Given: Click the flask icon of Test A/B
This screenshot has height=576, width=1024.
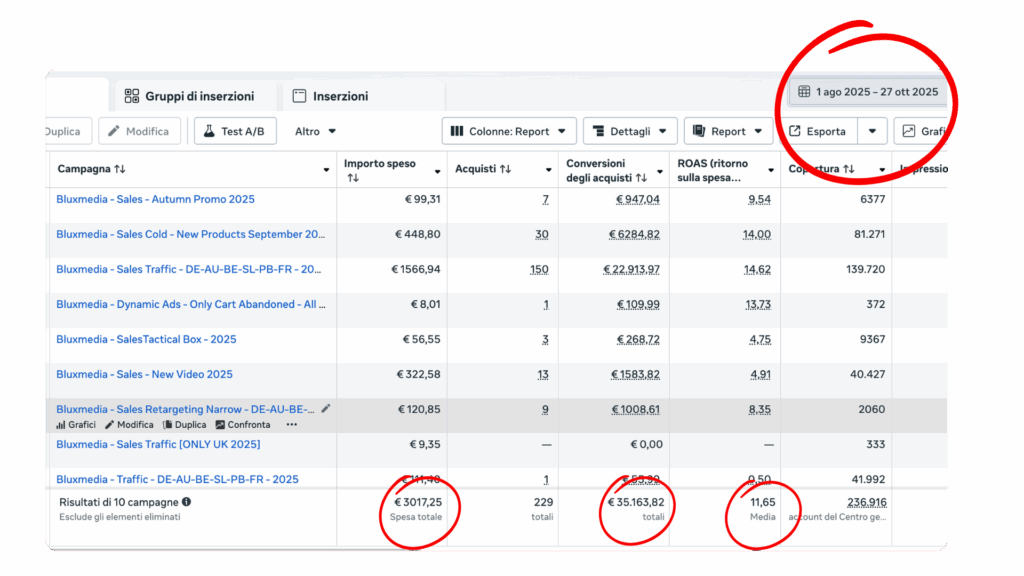Looking at the screenshot, I should (x=209, y=131).
